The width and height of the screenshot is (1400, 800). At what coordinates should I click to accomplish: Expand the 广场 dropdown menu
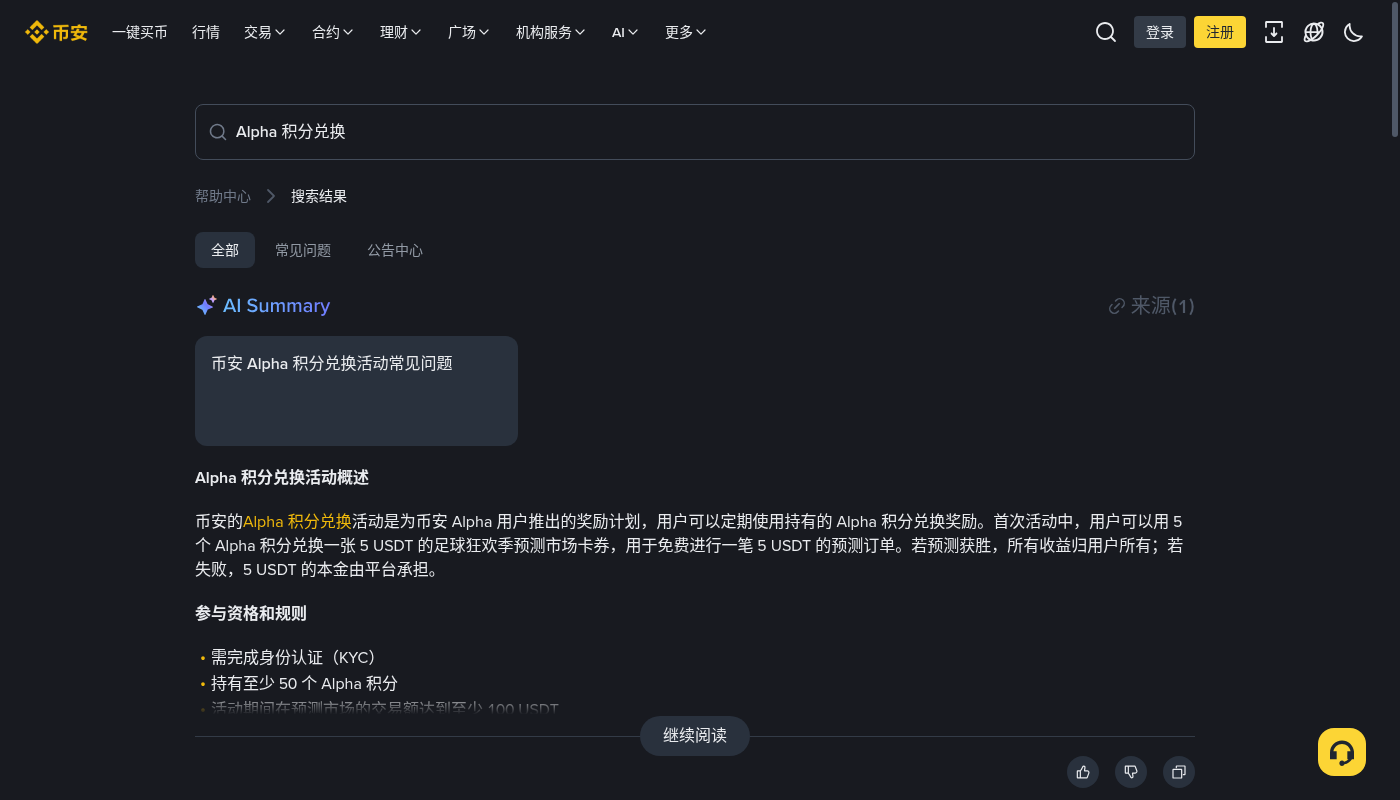point(469,32)
